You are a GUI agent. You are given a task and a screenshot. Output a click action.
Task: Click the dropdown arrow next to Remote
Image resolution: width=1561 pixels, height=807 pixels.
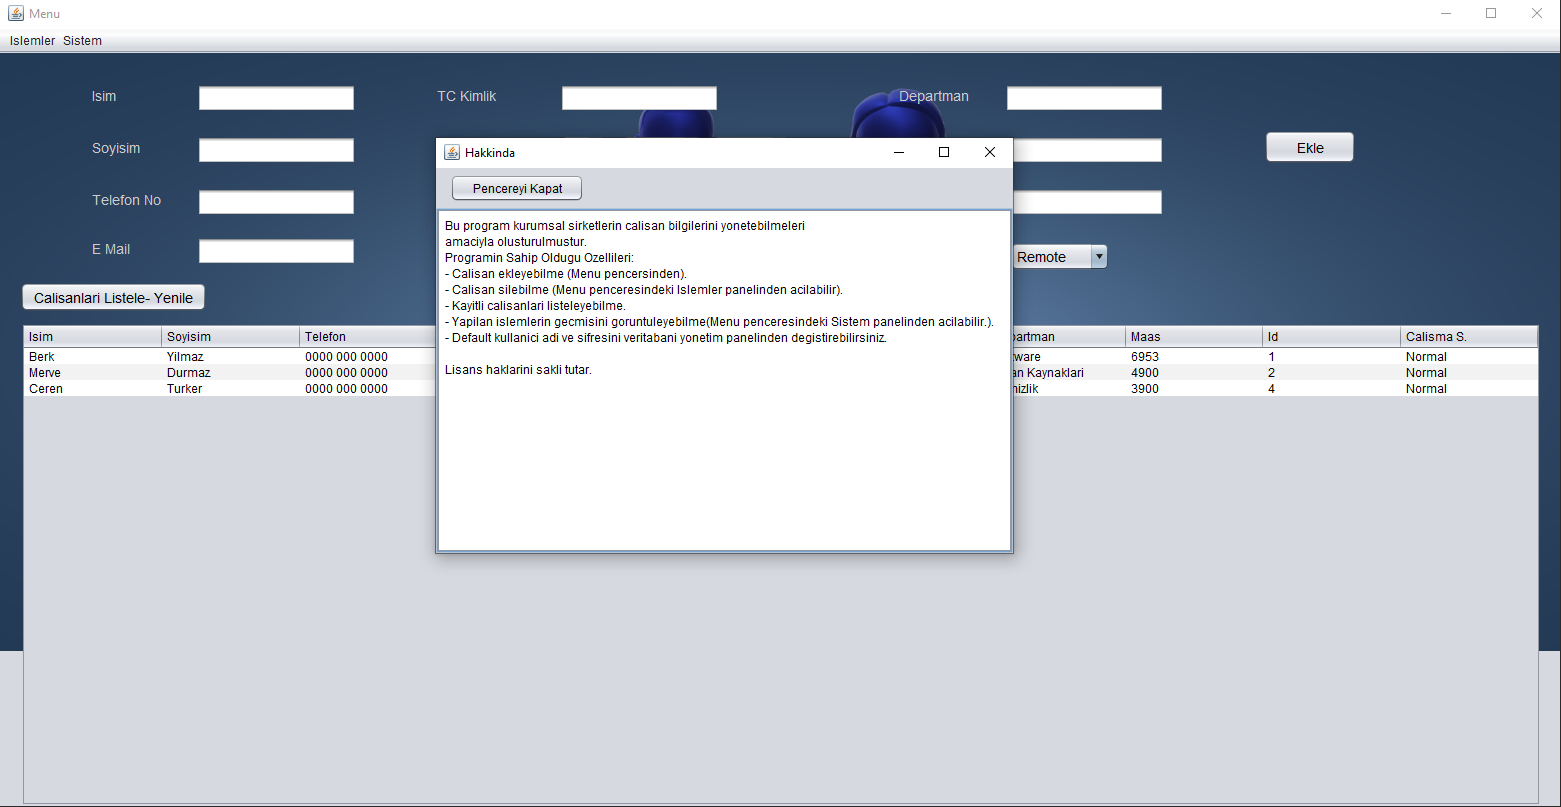point(1098,256)
